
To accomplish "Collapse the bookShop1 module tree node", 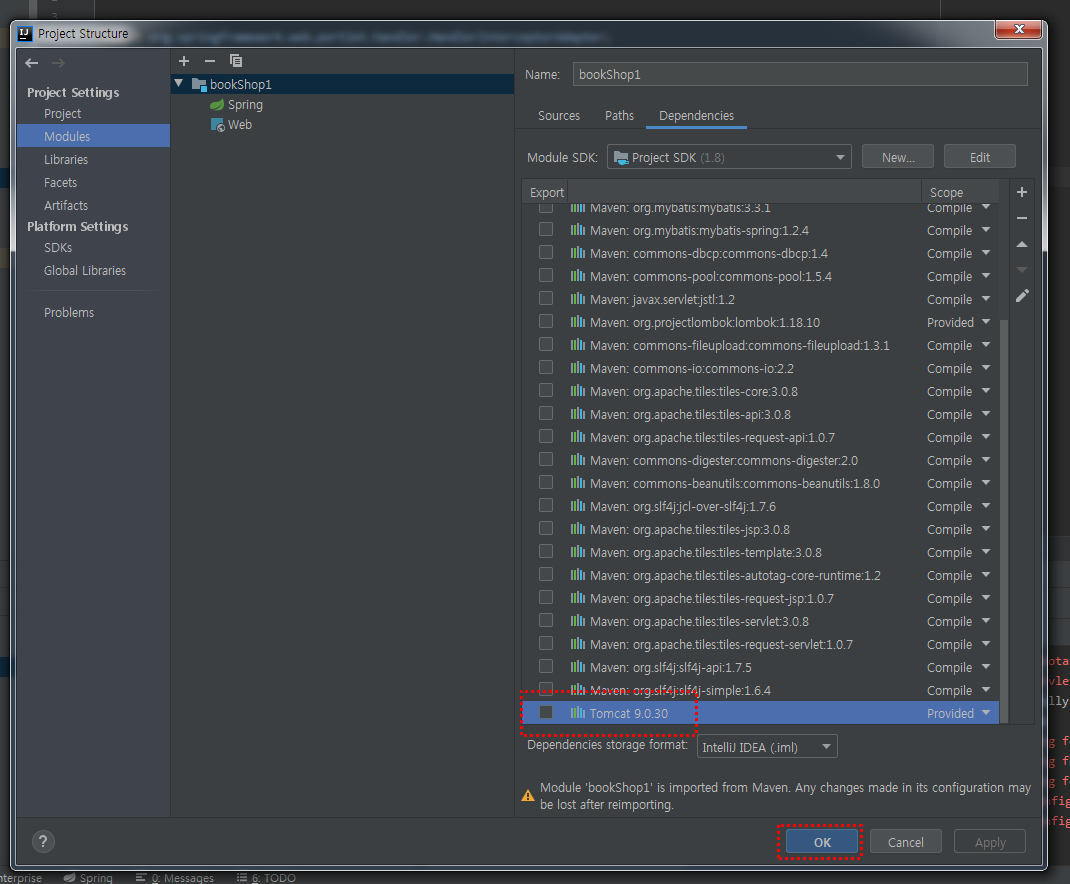I will click(x=179, y=83).
